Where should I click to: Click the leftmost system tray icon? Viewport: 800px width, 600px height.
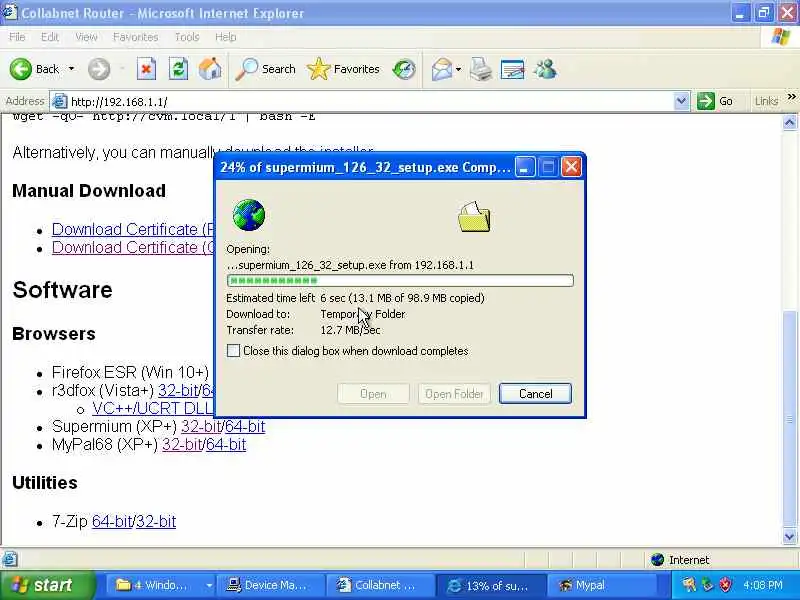point(689,585)
